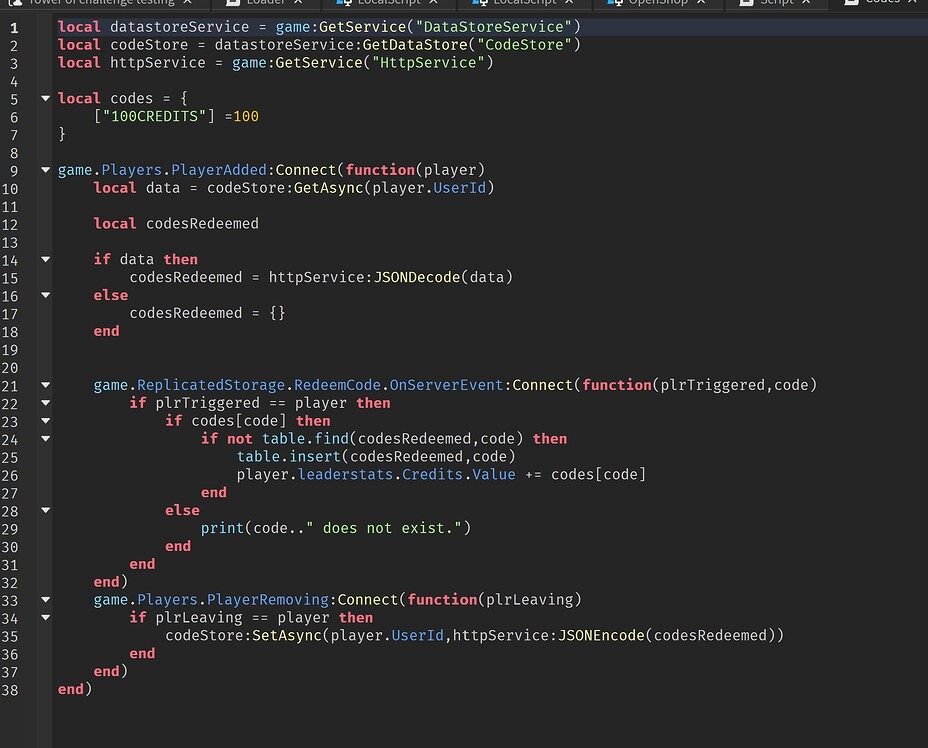The height and width of the screenshot is (748, 928).
Task: Switch to the 'Tower of challenge testing' tab
Action: [x=101, y=2]
